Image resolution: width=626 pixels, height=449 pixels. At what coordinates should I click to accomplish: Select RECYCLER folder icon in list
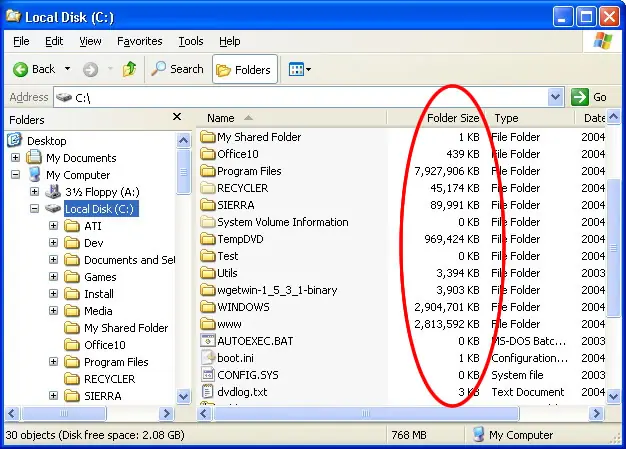pos(208,188)
